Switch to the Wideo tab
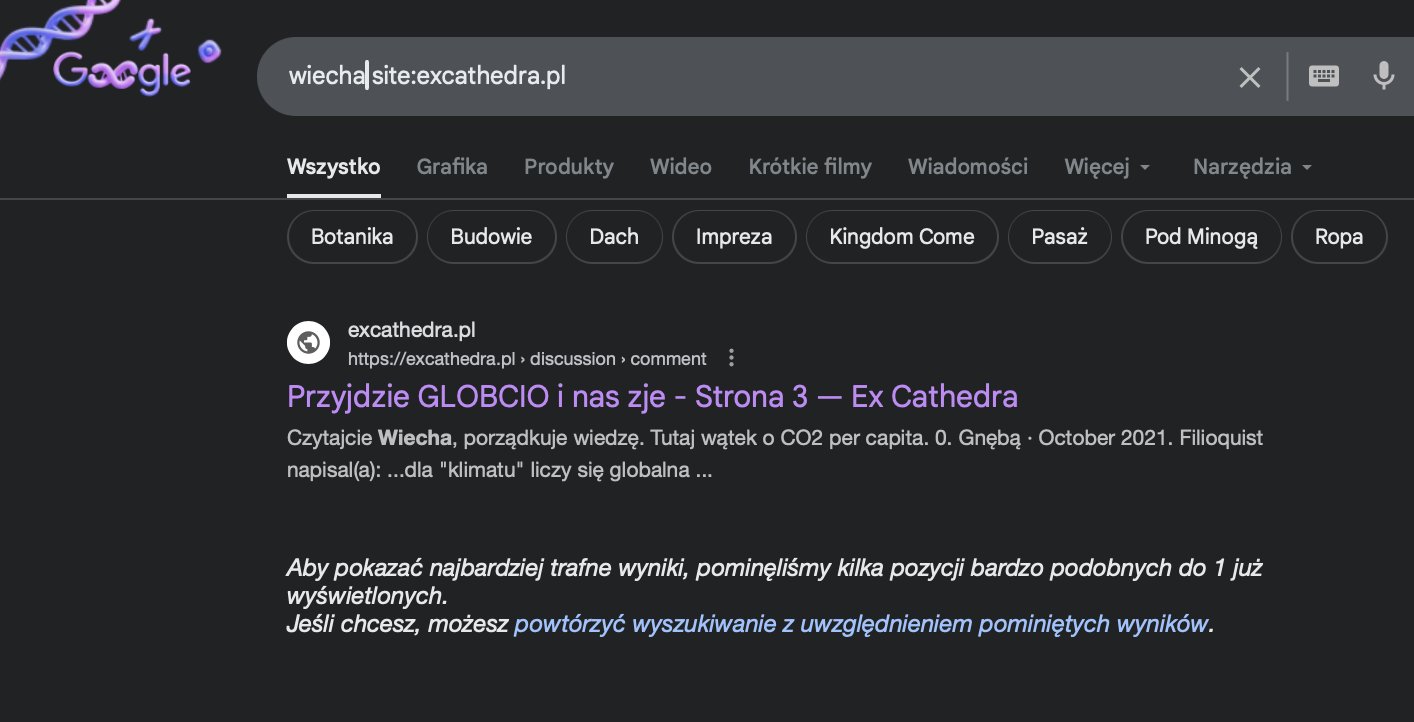The image size is (1414, 722). click(x=681, y=167)
